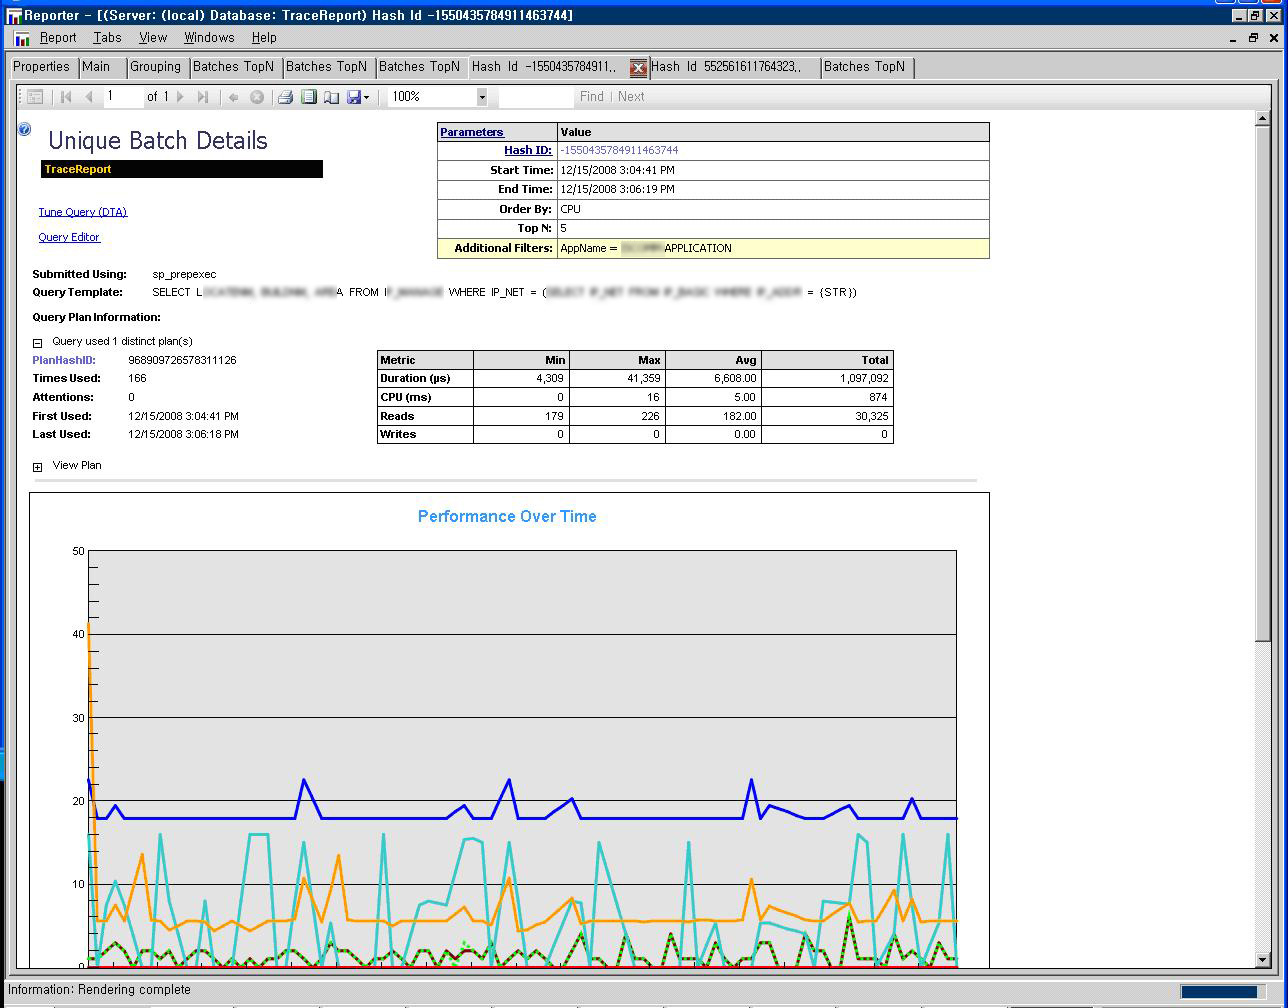Click Start Time value 12/15/2008 3:04:41 PM
Screen dimensions: 1288x1008
pyautogui.click(x=617, y=170)
